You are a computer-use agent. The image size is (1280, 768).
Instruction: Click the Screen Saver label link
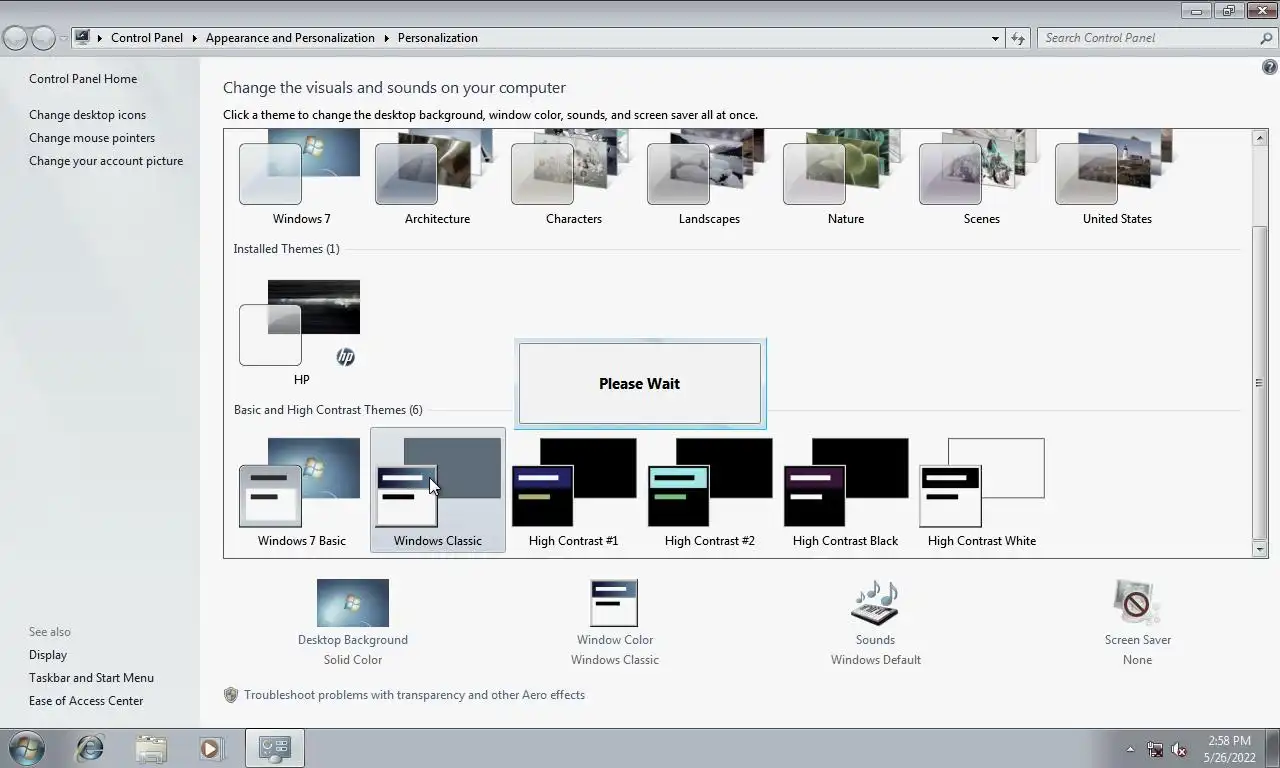(x=1137, y=640)
